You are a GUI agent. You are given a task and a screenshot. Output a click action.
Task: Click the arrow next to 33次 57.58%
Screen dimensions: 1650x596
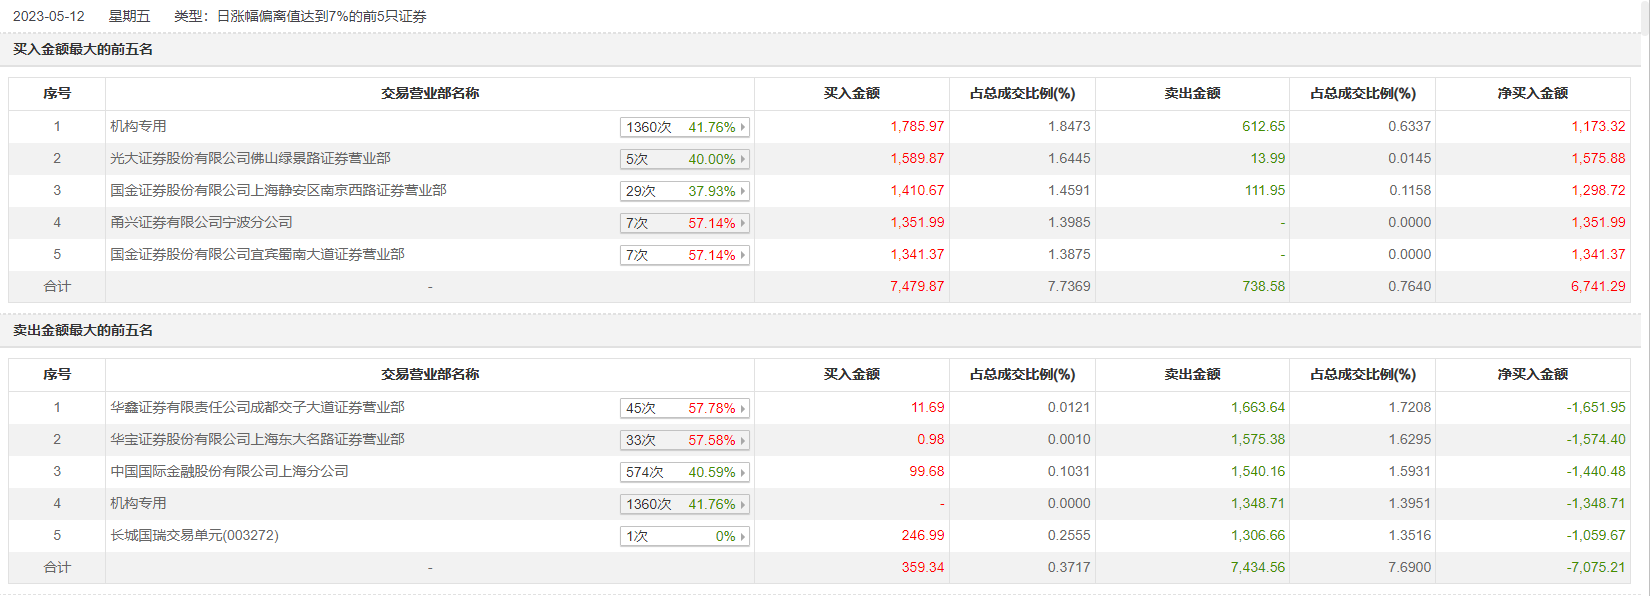coord(743,440)
